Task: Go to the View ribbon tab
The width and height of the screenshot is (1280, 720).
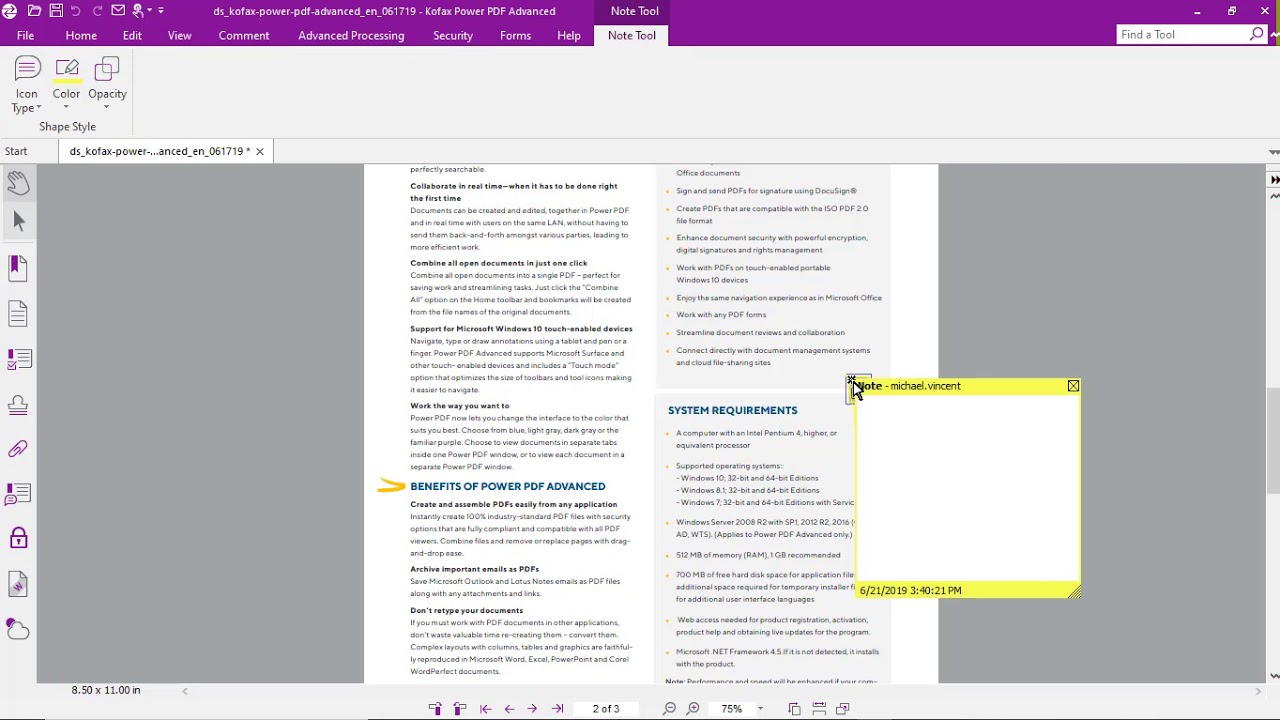Action: click(x=180, y=35)
